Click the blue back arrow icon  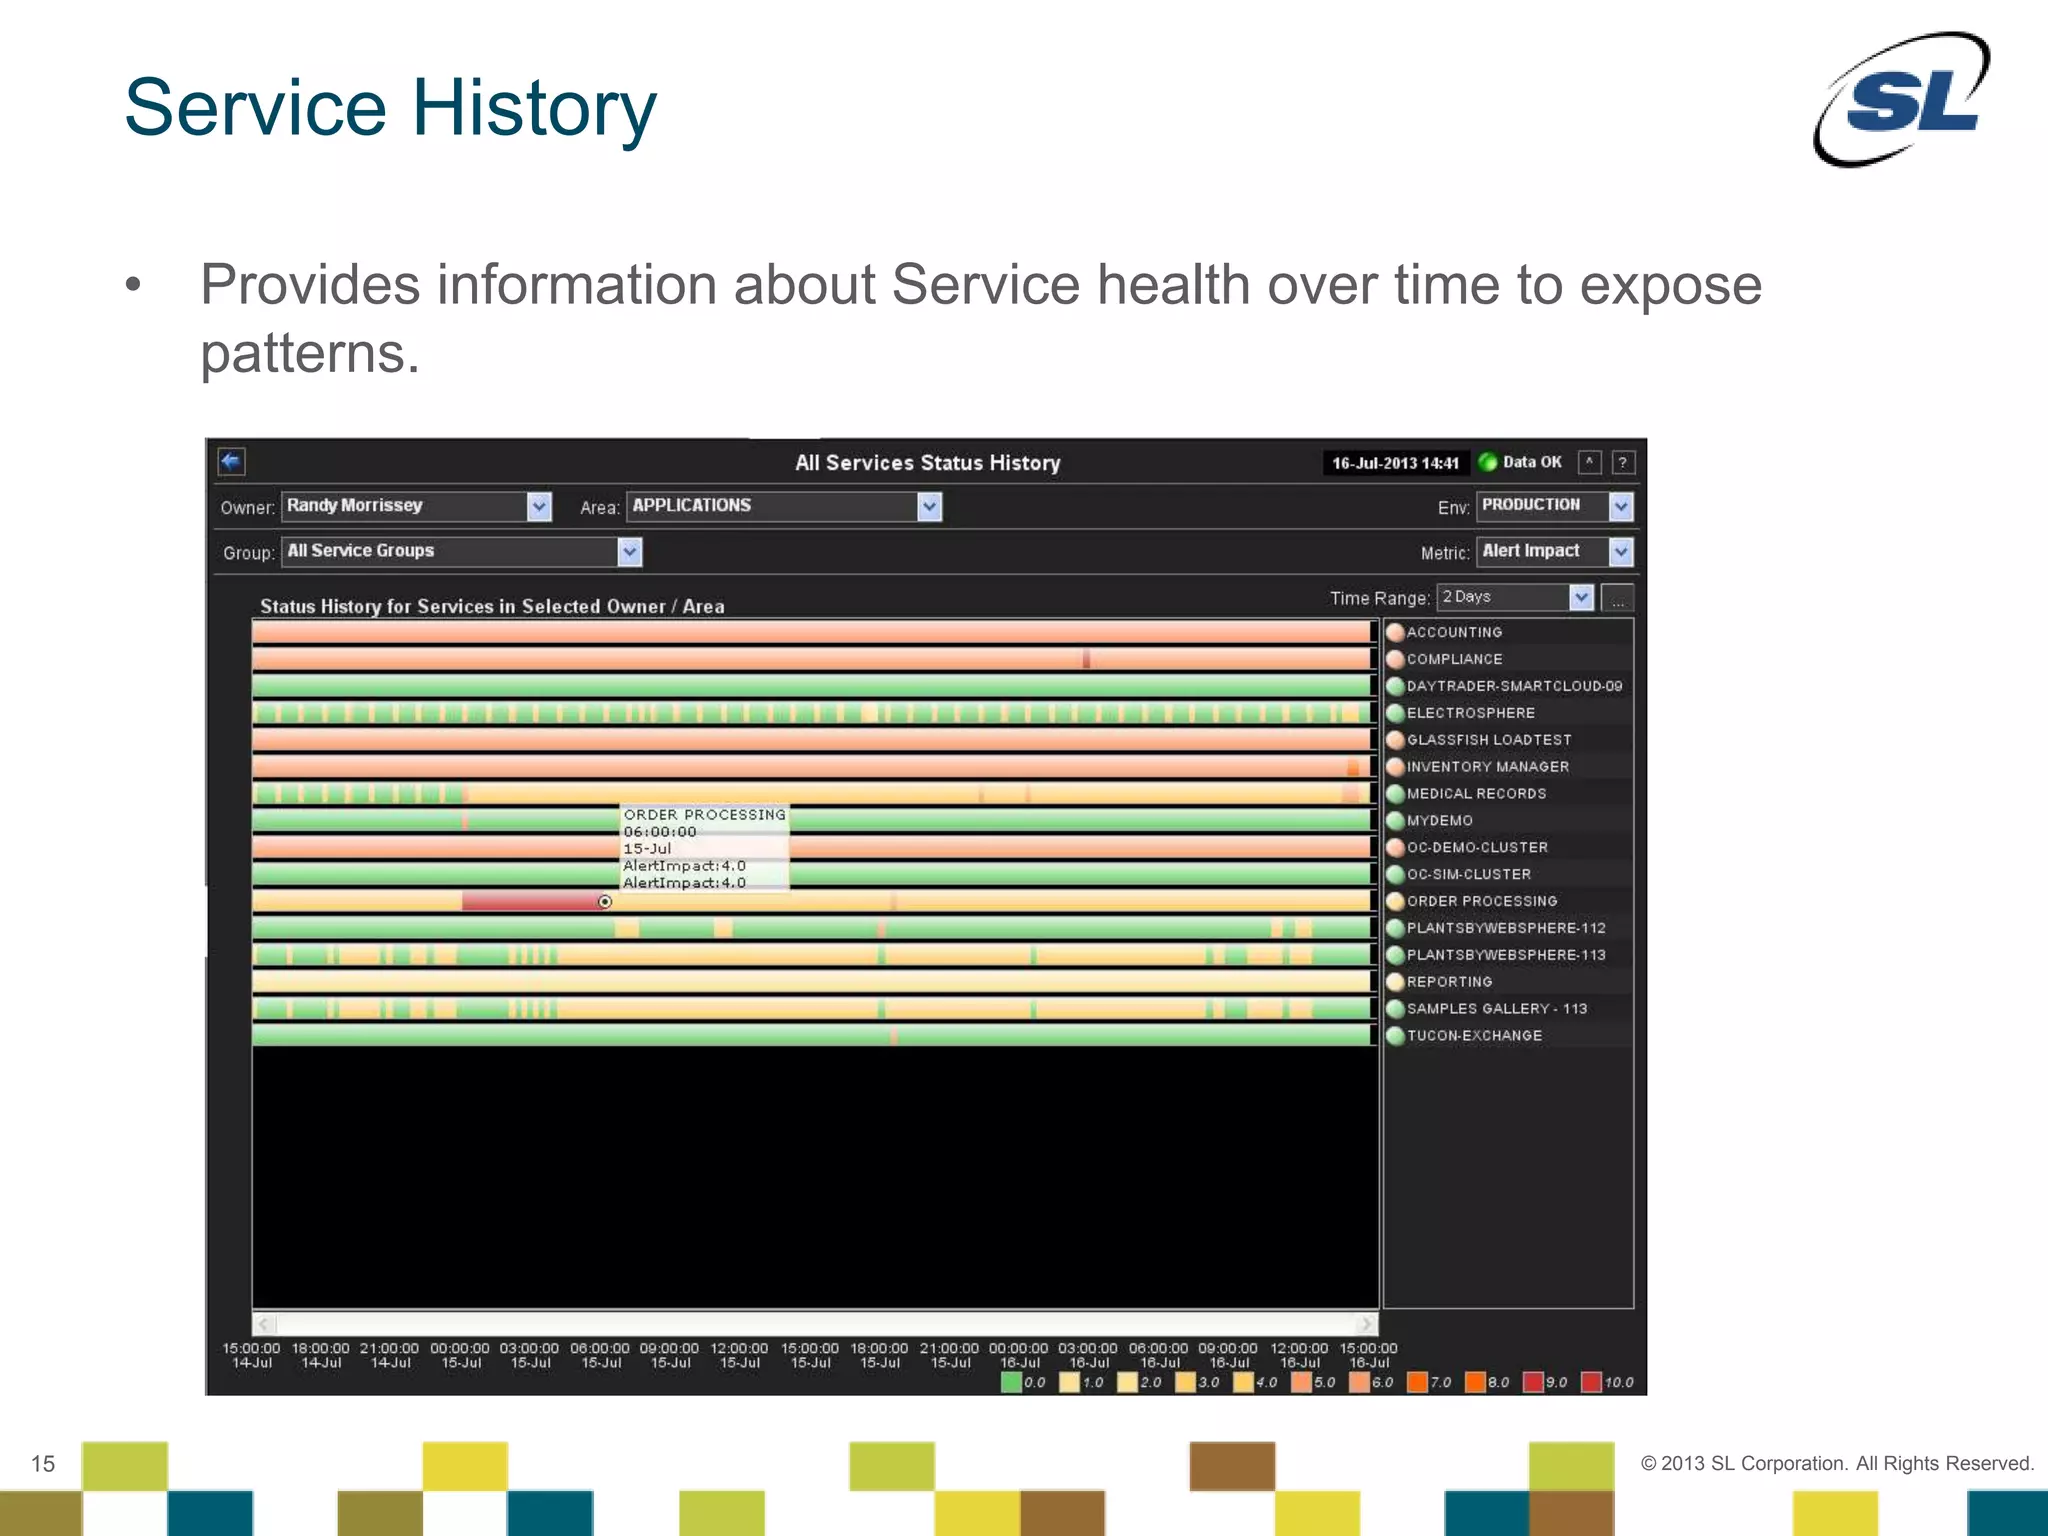pyautogui.click(x=231, y=461)
